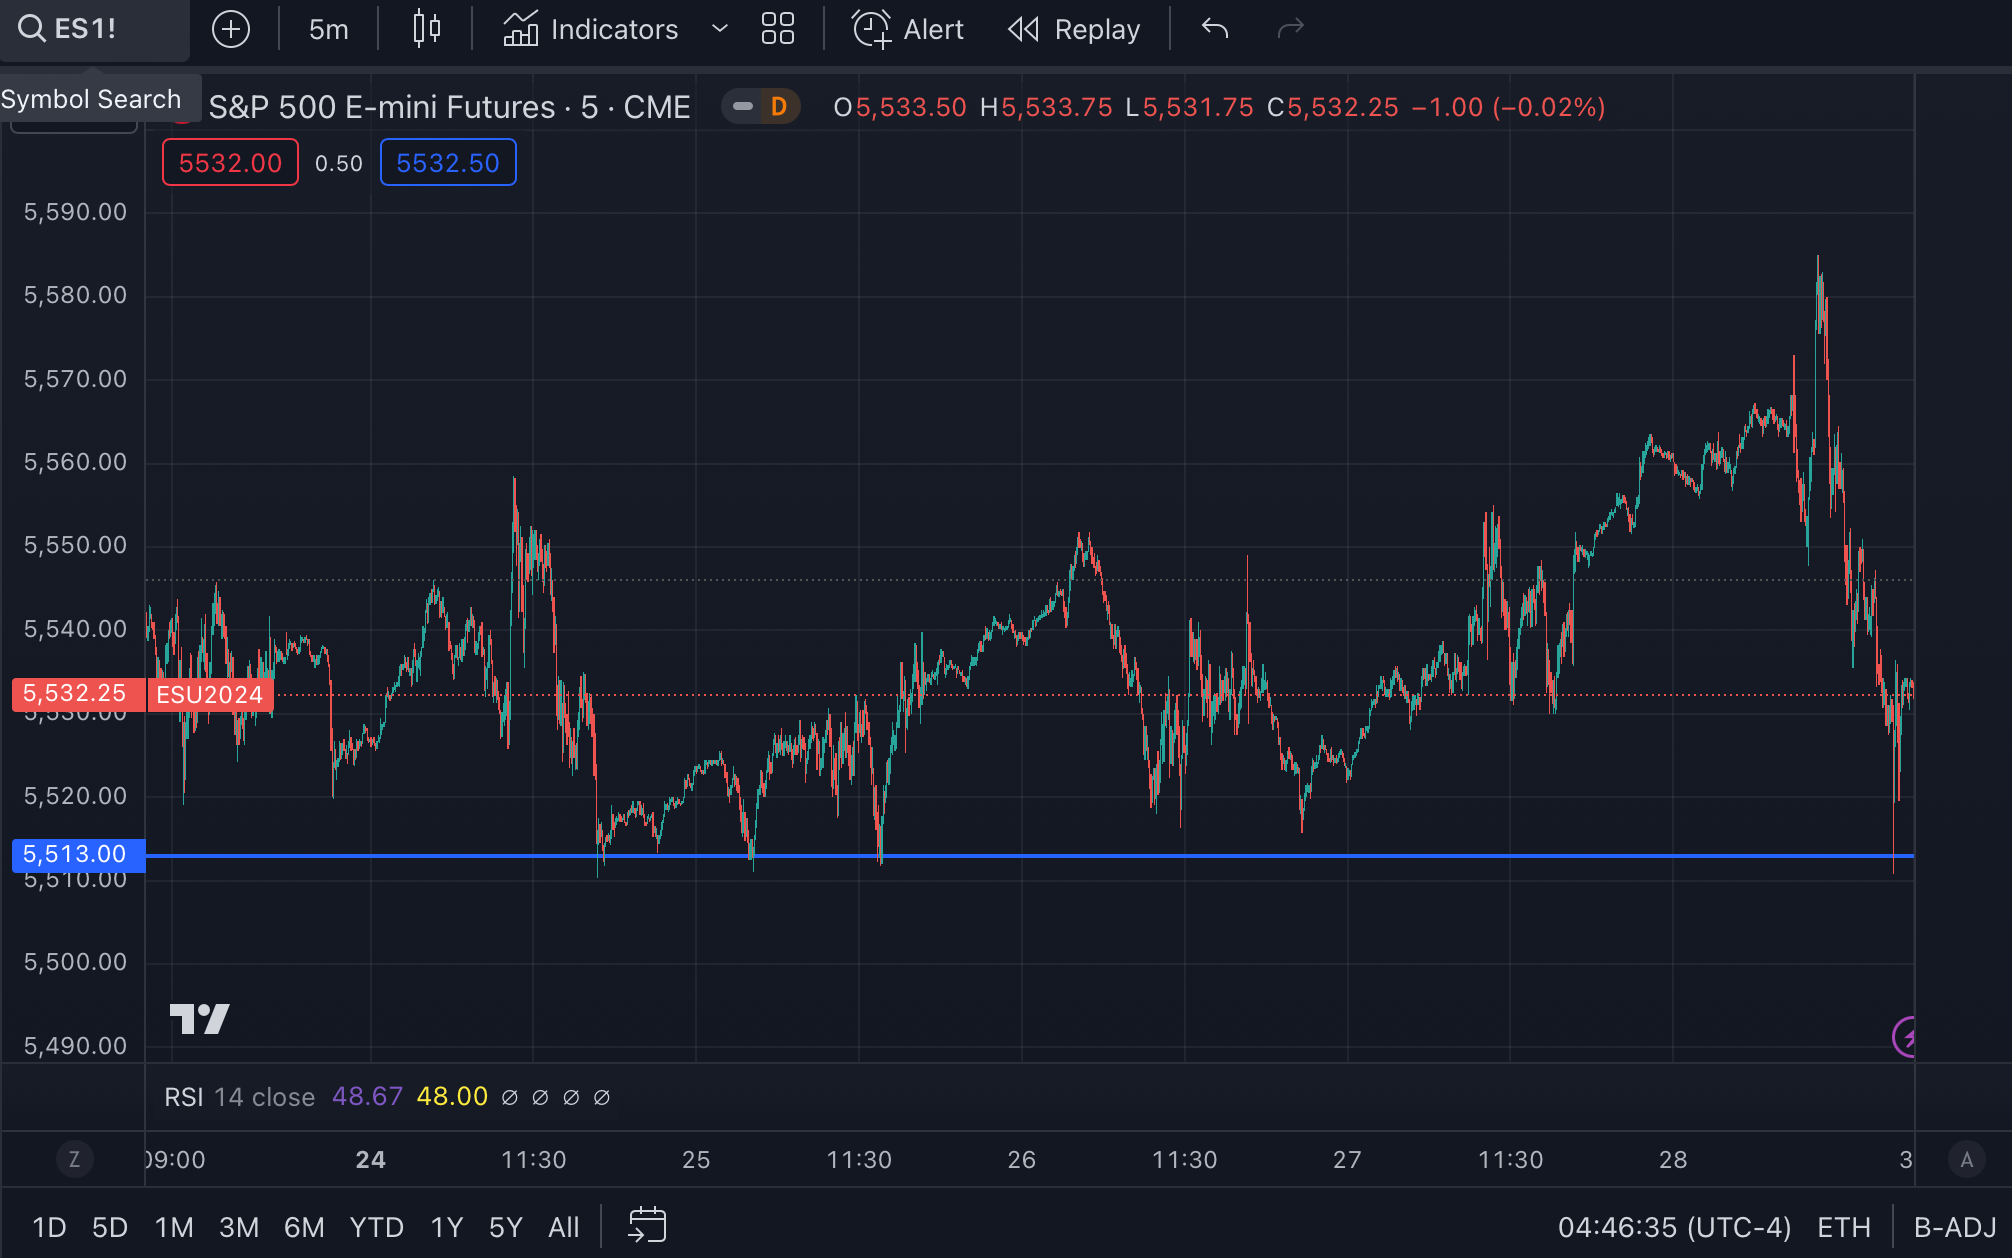Select the 1Y date range
Image resolution: width=2012 pixels, height=1258 pixels.
[447, 1227]
